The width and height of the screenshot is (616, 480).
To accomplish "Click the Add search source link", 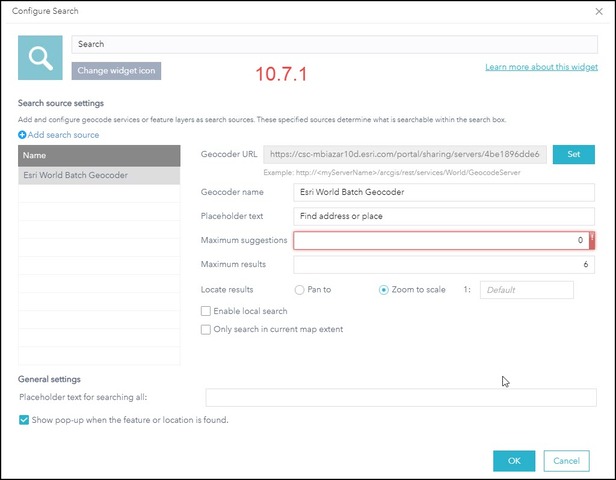I will coord(63,135).
